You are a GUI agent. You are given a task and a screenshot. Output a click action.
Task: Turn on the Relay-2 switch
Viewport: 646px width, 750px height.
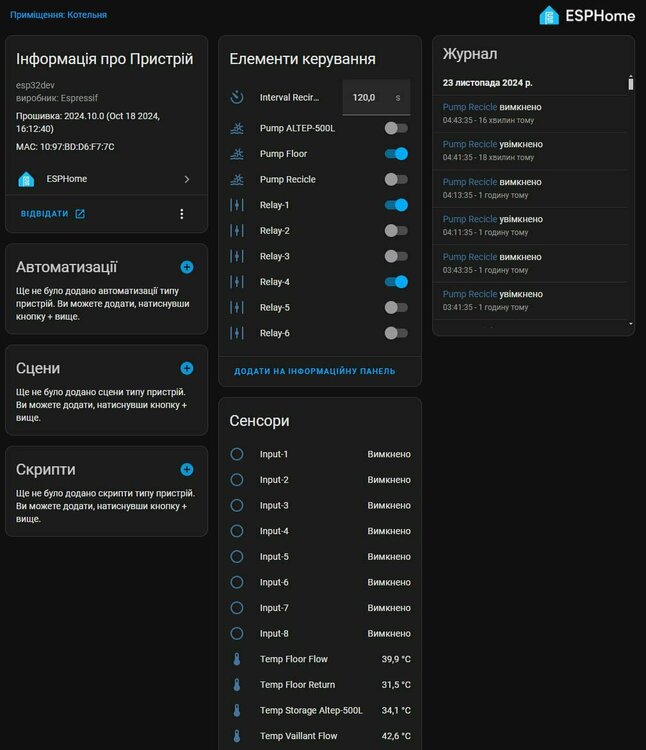coord(396,230)
